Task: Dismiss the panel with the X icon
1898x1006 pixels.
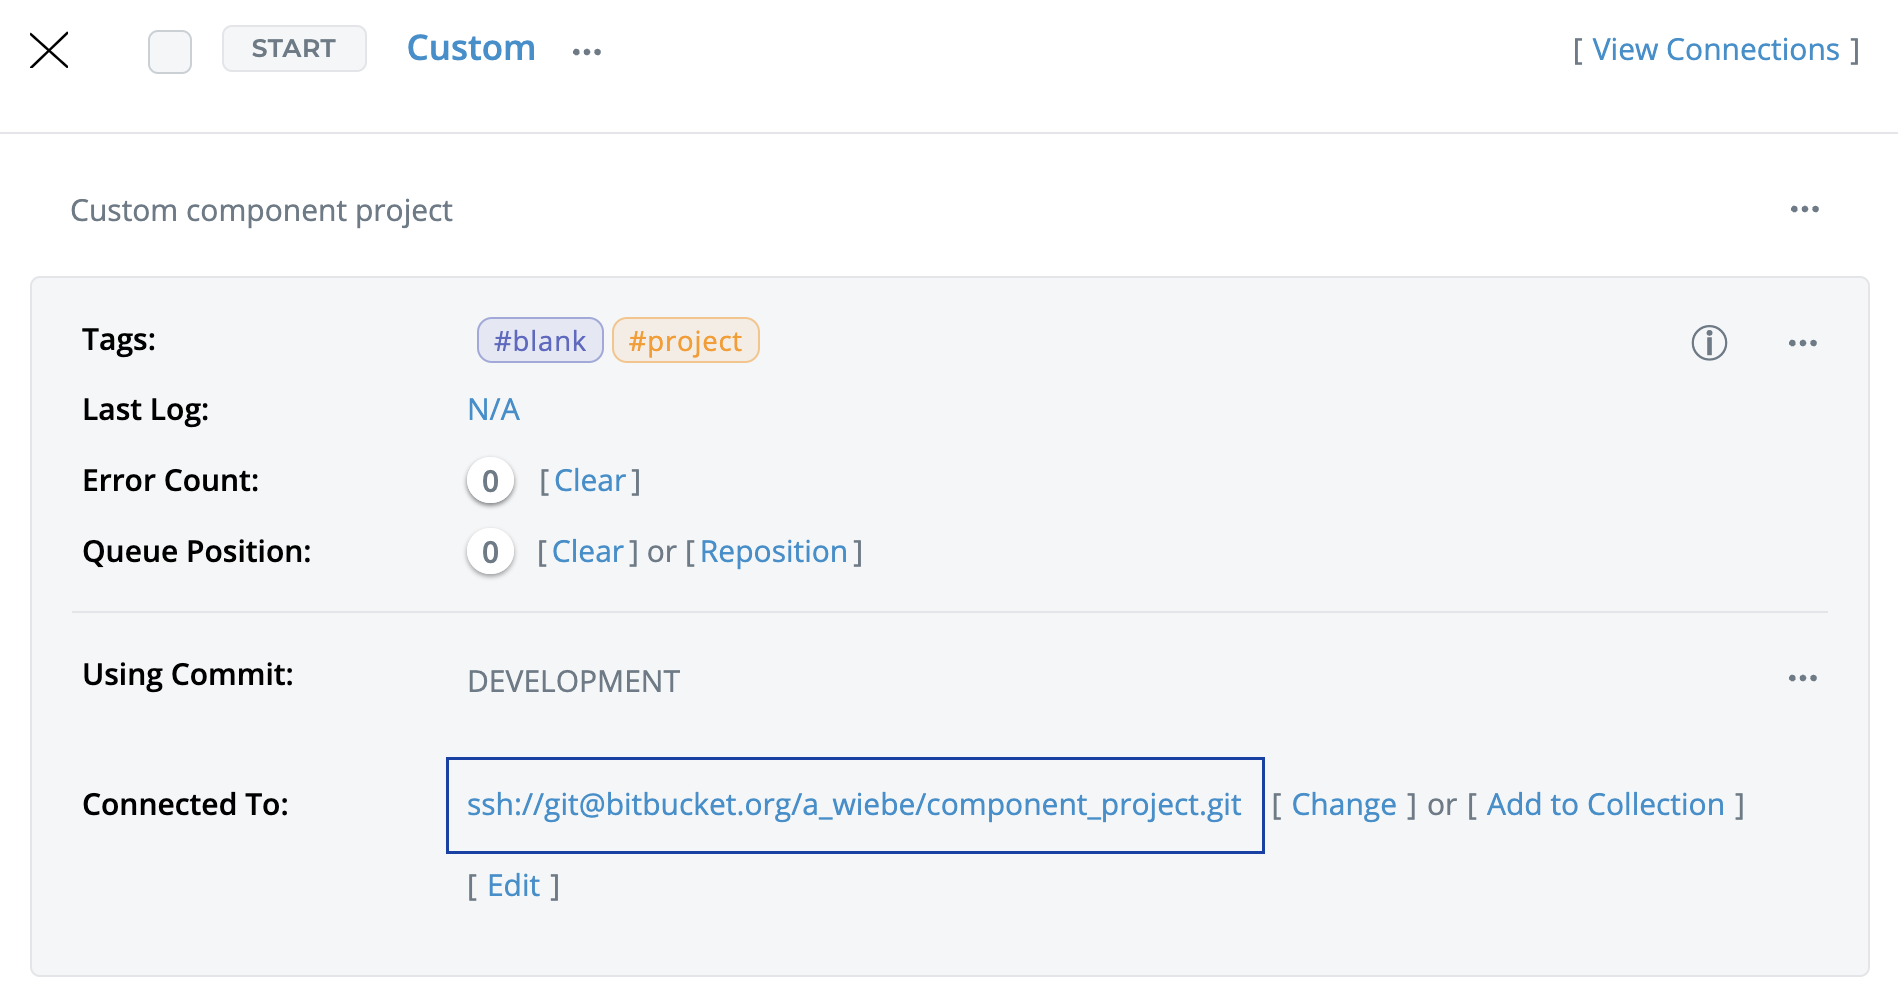Action: (49, 50)
